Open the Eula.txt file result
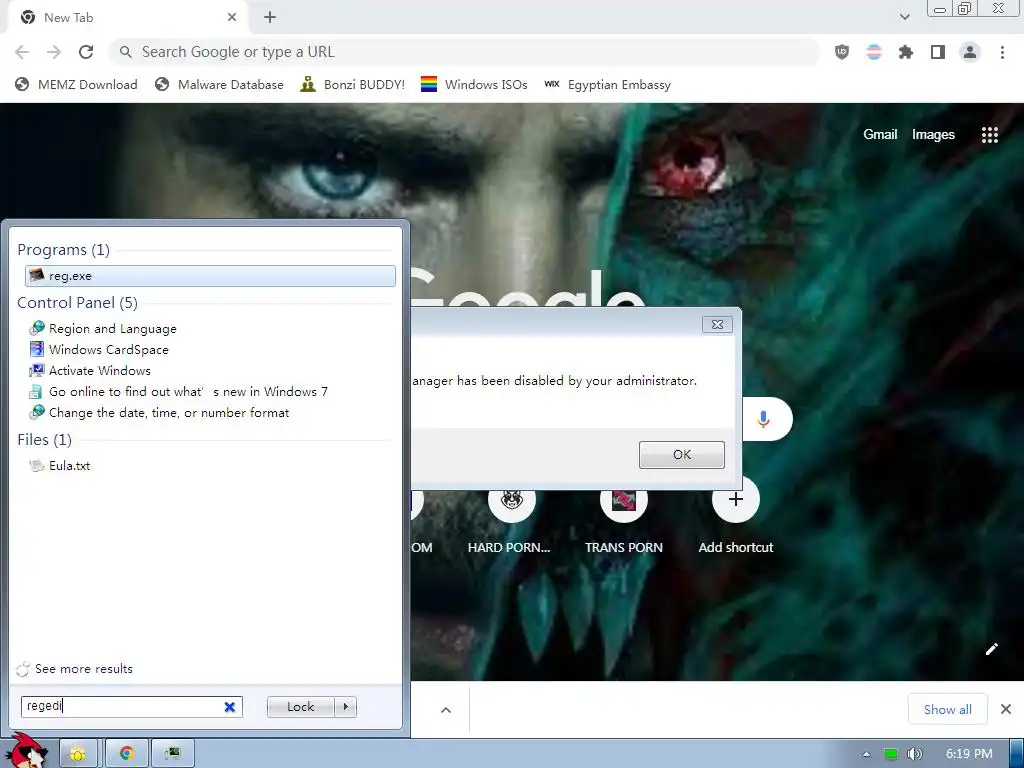1024x768 pixels. pyautogui.click(x=69, y=466)
